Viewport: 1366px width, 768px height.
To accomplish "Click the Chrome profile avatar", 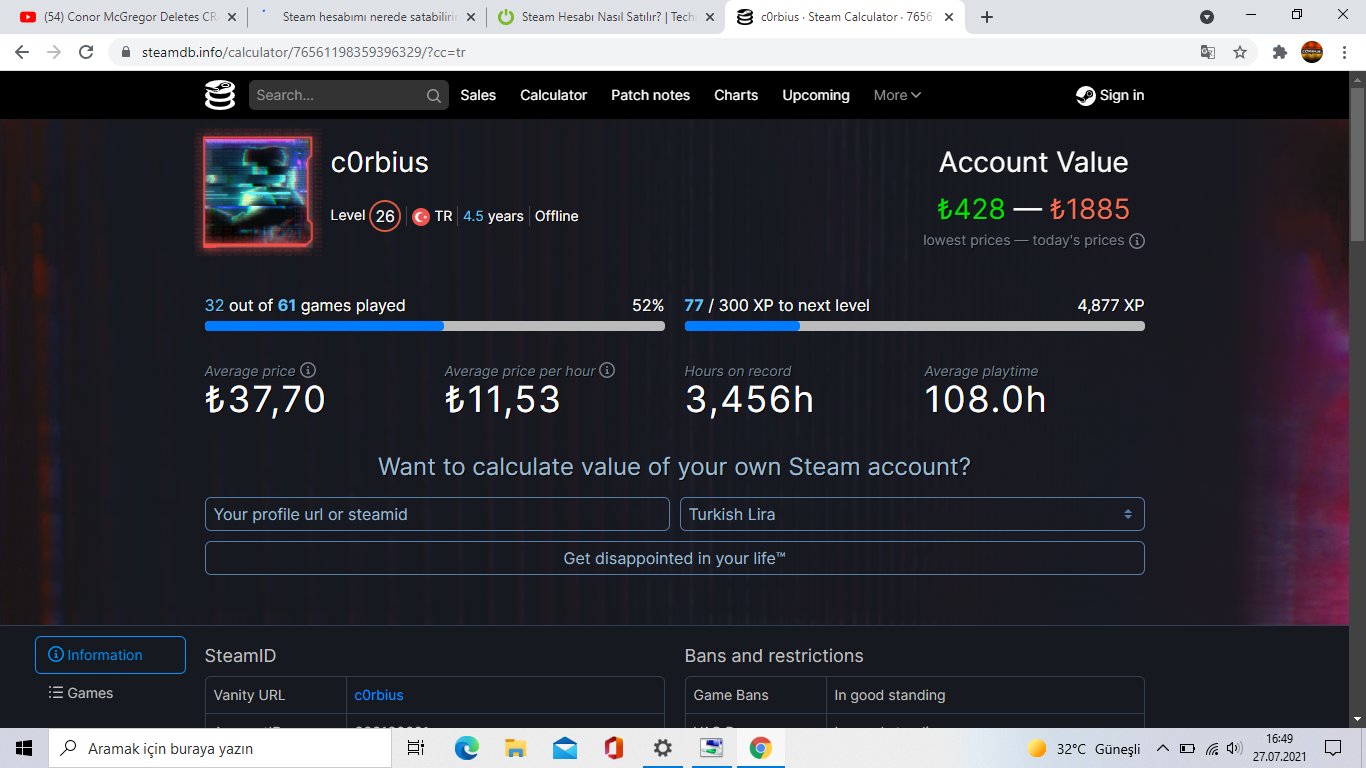I will point(1311,52).
